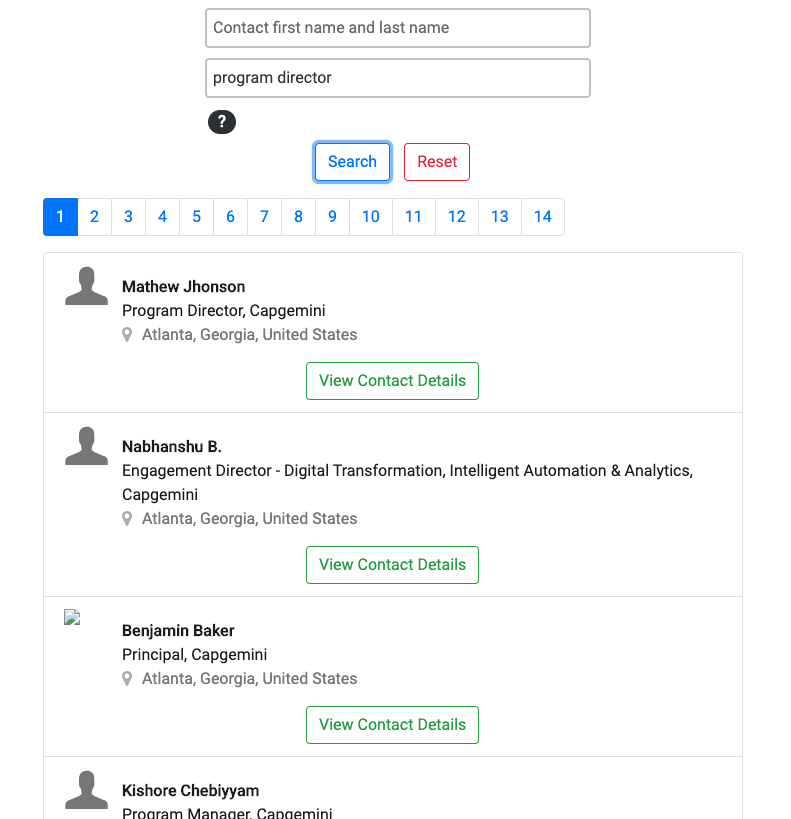View Contact Details for Benjamin Baker
Viewport: 791px width, 819px height.
tap(392, 724)
